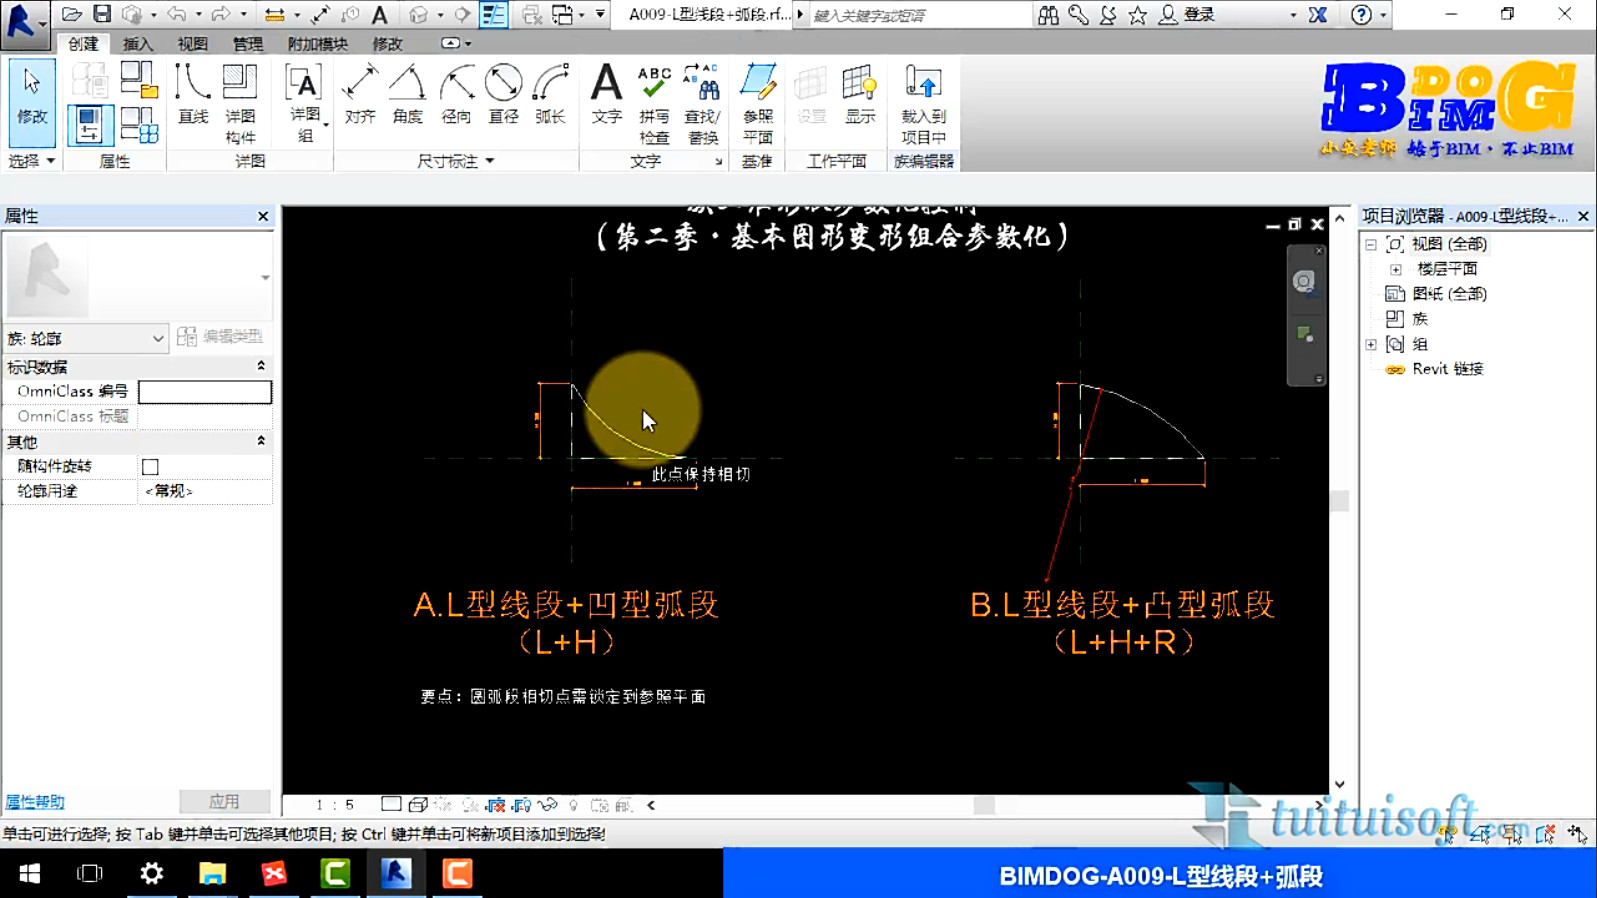Click the binoculars search icon in title bar
The height and width of the screenshot is (898, 1597).
pyautogui.click(x=1048, y=15)
